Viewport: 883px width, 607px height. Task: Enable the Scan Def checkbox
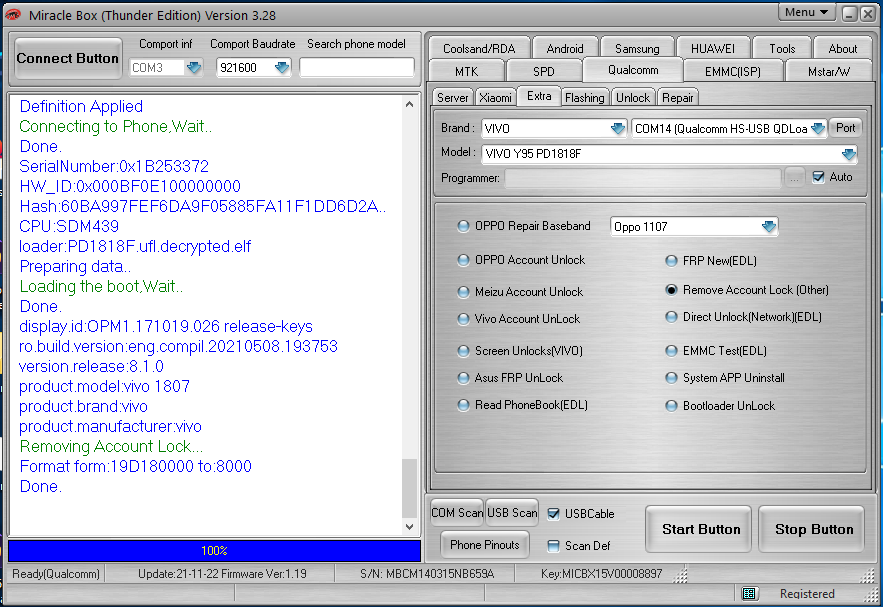tap(554, 546)
